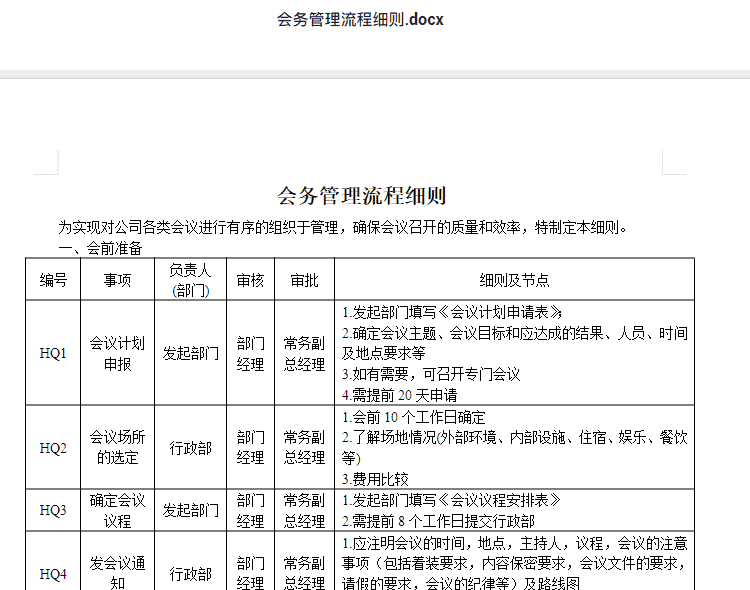Screen dimensions: 750x590
Task: Click line 3.如有需要,可召开专门会议
Action: [431, 374]
